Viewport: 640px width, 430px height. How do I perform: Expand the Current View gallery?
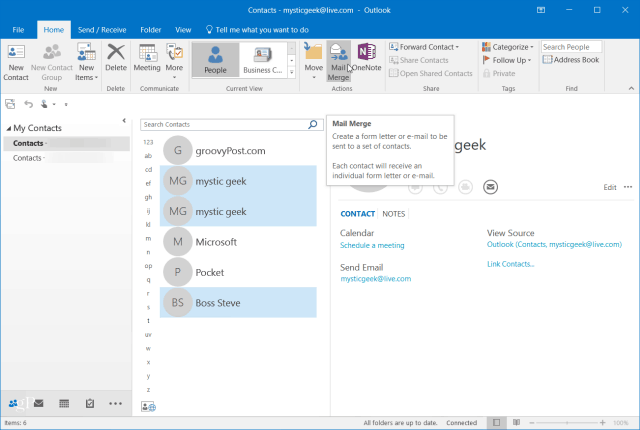[292, 72]
